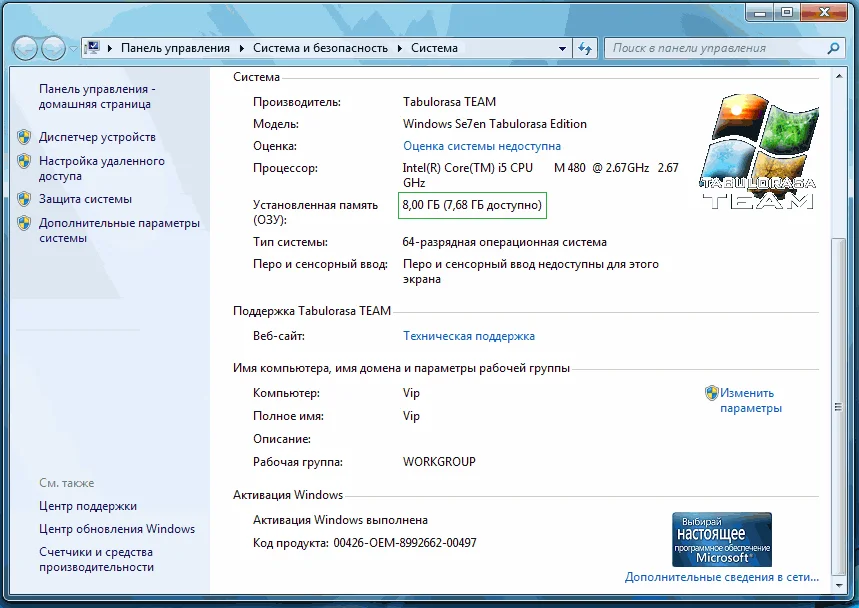Click Изменить параметры link
Image resolution: width=859 pixels, height=608 pixels.
click(x=751, y=400)
